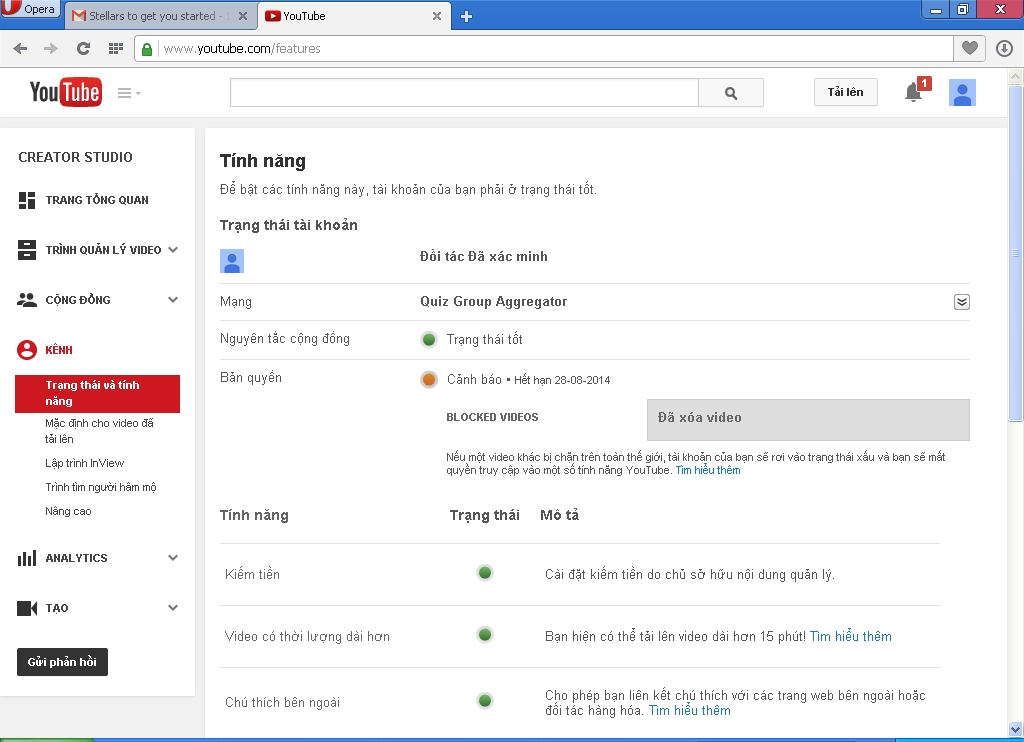Click the Cảnh báo warning text
Image resolution: width=1024 pixels, height=742 pixels.
474,379
